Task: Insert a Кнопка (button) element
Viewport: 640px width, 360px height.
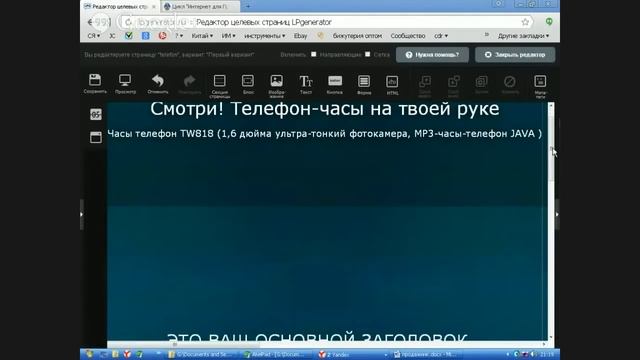Action: pos(335,84)
